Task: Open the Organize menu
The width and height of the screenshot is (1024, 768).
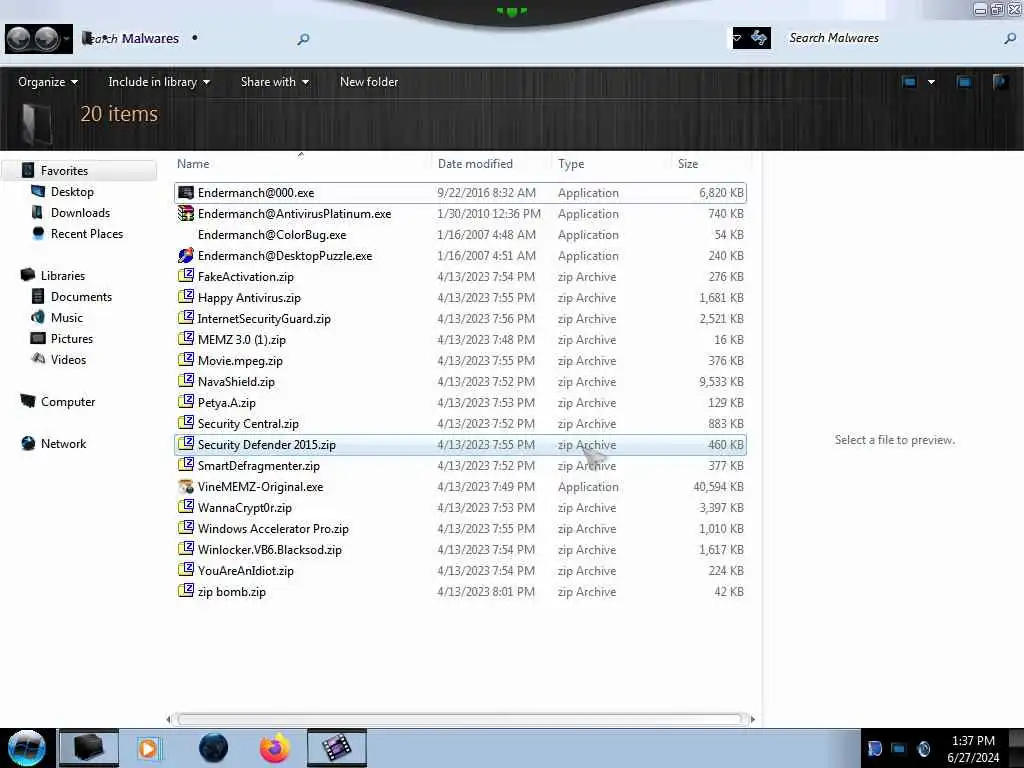Action: 48,82
